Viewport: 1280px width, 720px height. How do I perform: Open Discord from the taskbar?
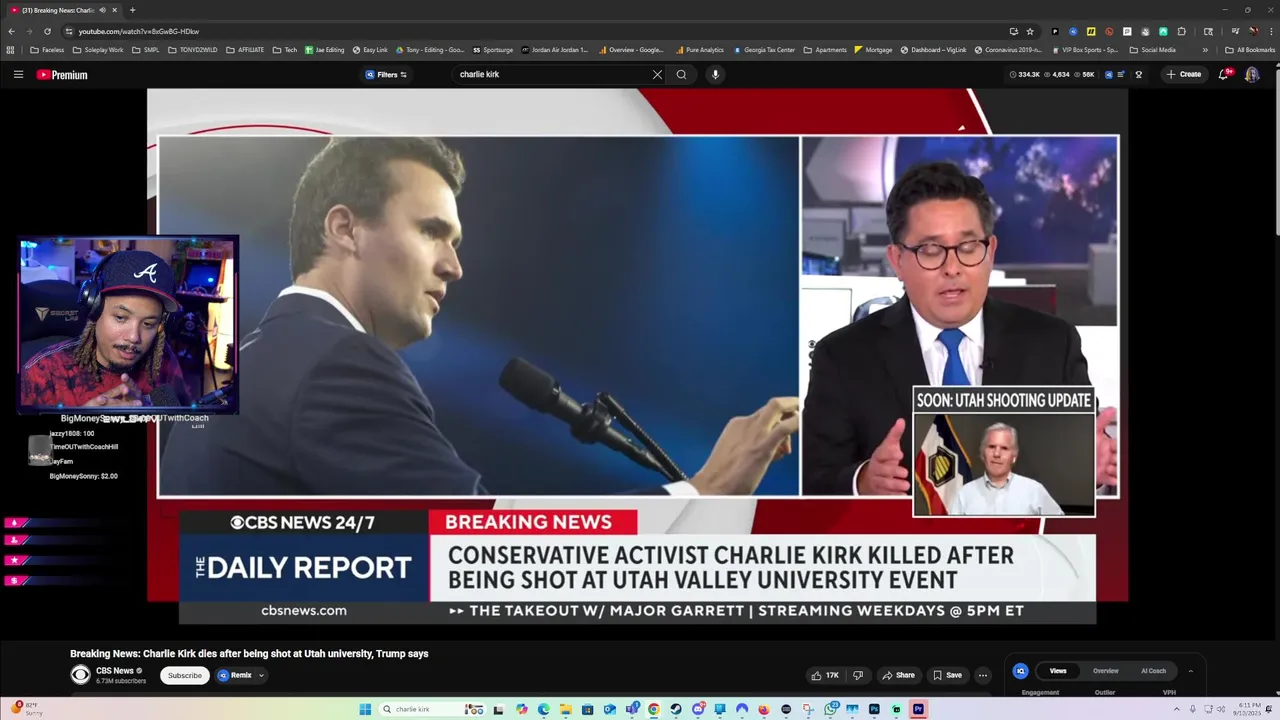pos(698,709)
